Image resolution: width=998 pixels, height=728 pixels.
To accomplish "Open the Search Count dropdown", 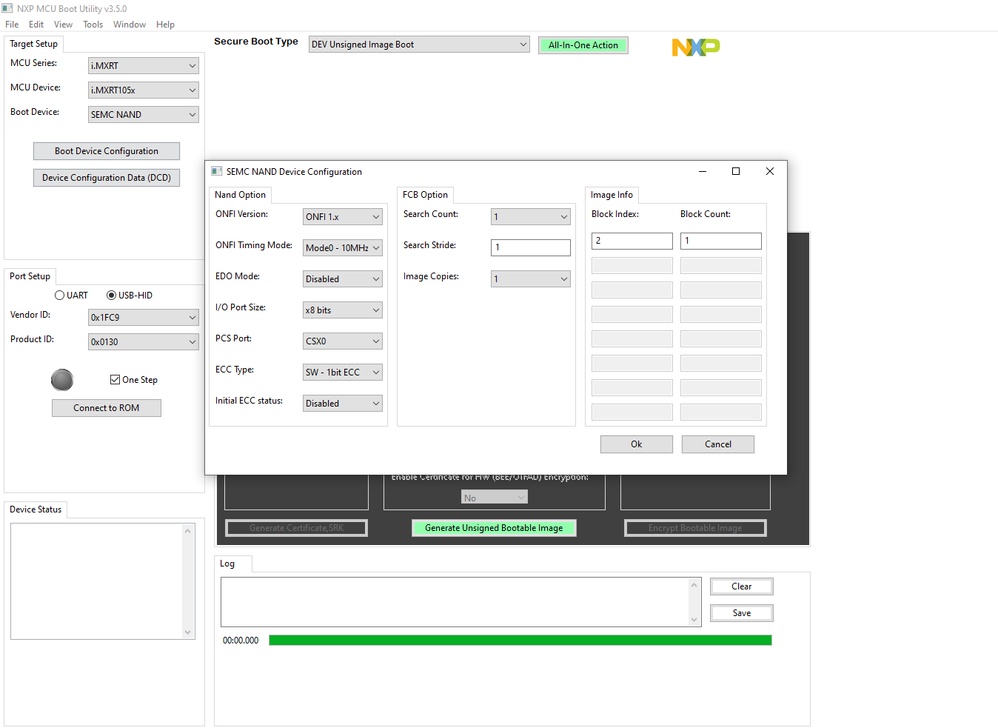I will pyautogui.click(x=530, y=217).
